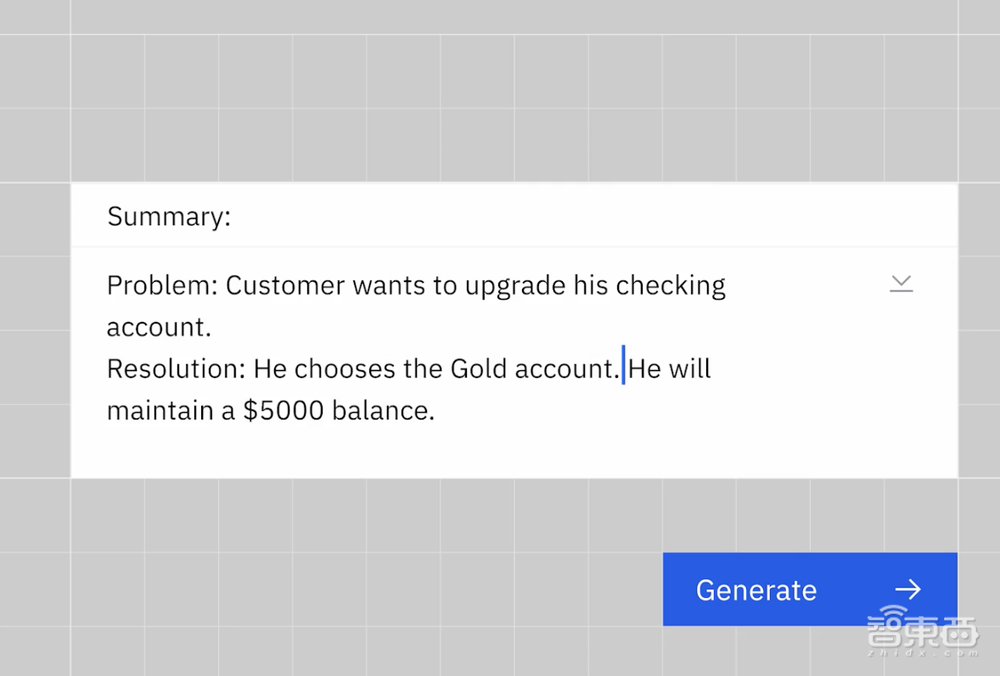Click "account." on the second text line

(159, 328)
